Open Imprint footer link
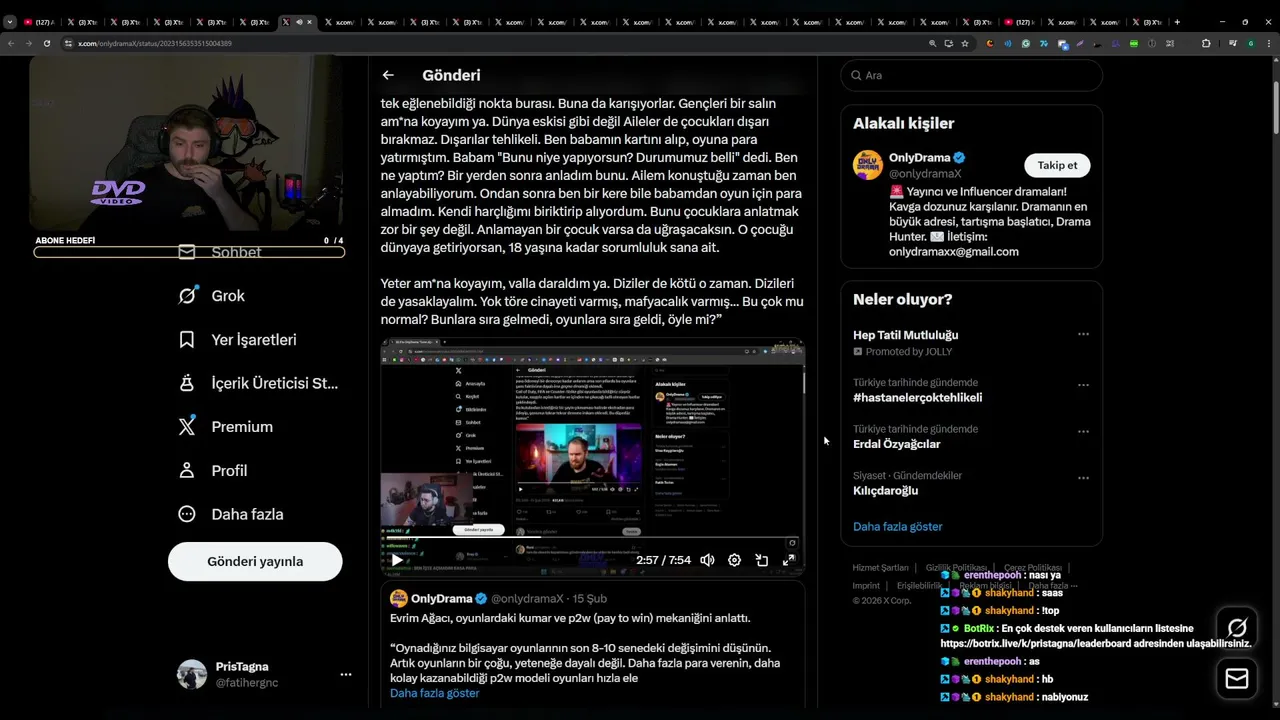This screenshot has height=720, width=1280. click(x=866, y=585)
